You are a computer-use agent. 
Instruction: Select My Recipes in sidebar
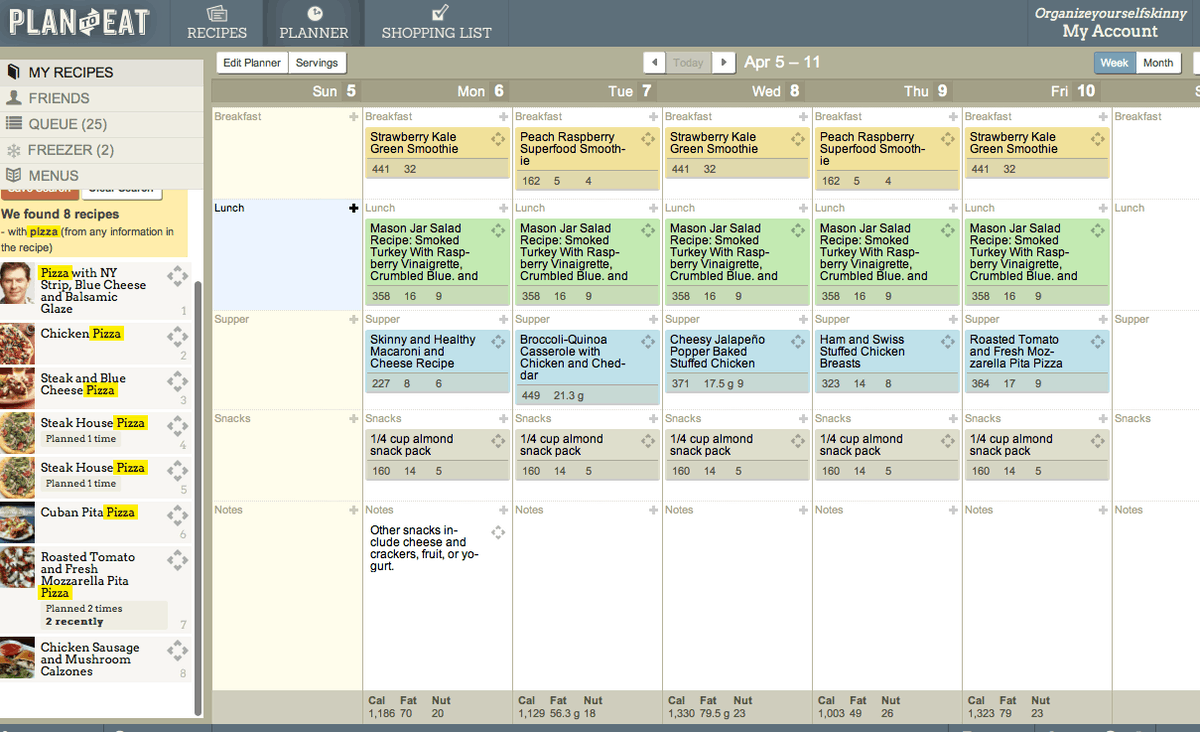[102, 72]
